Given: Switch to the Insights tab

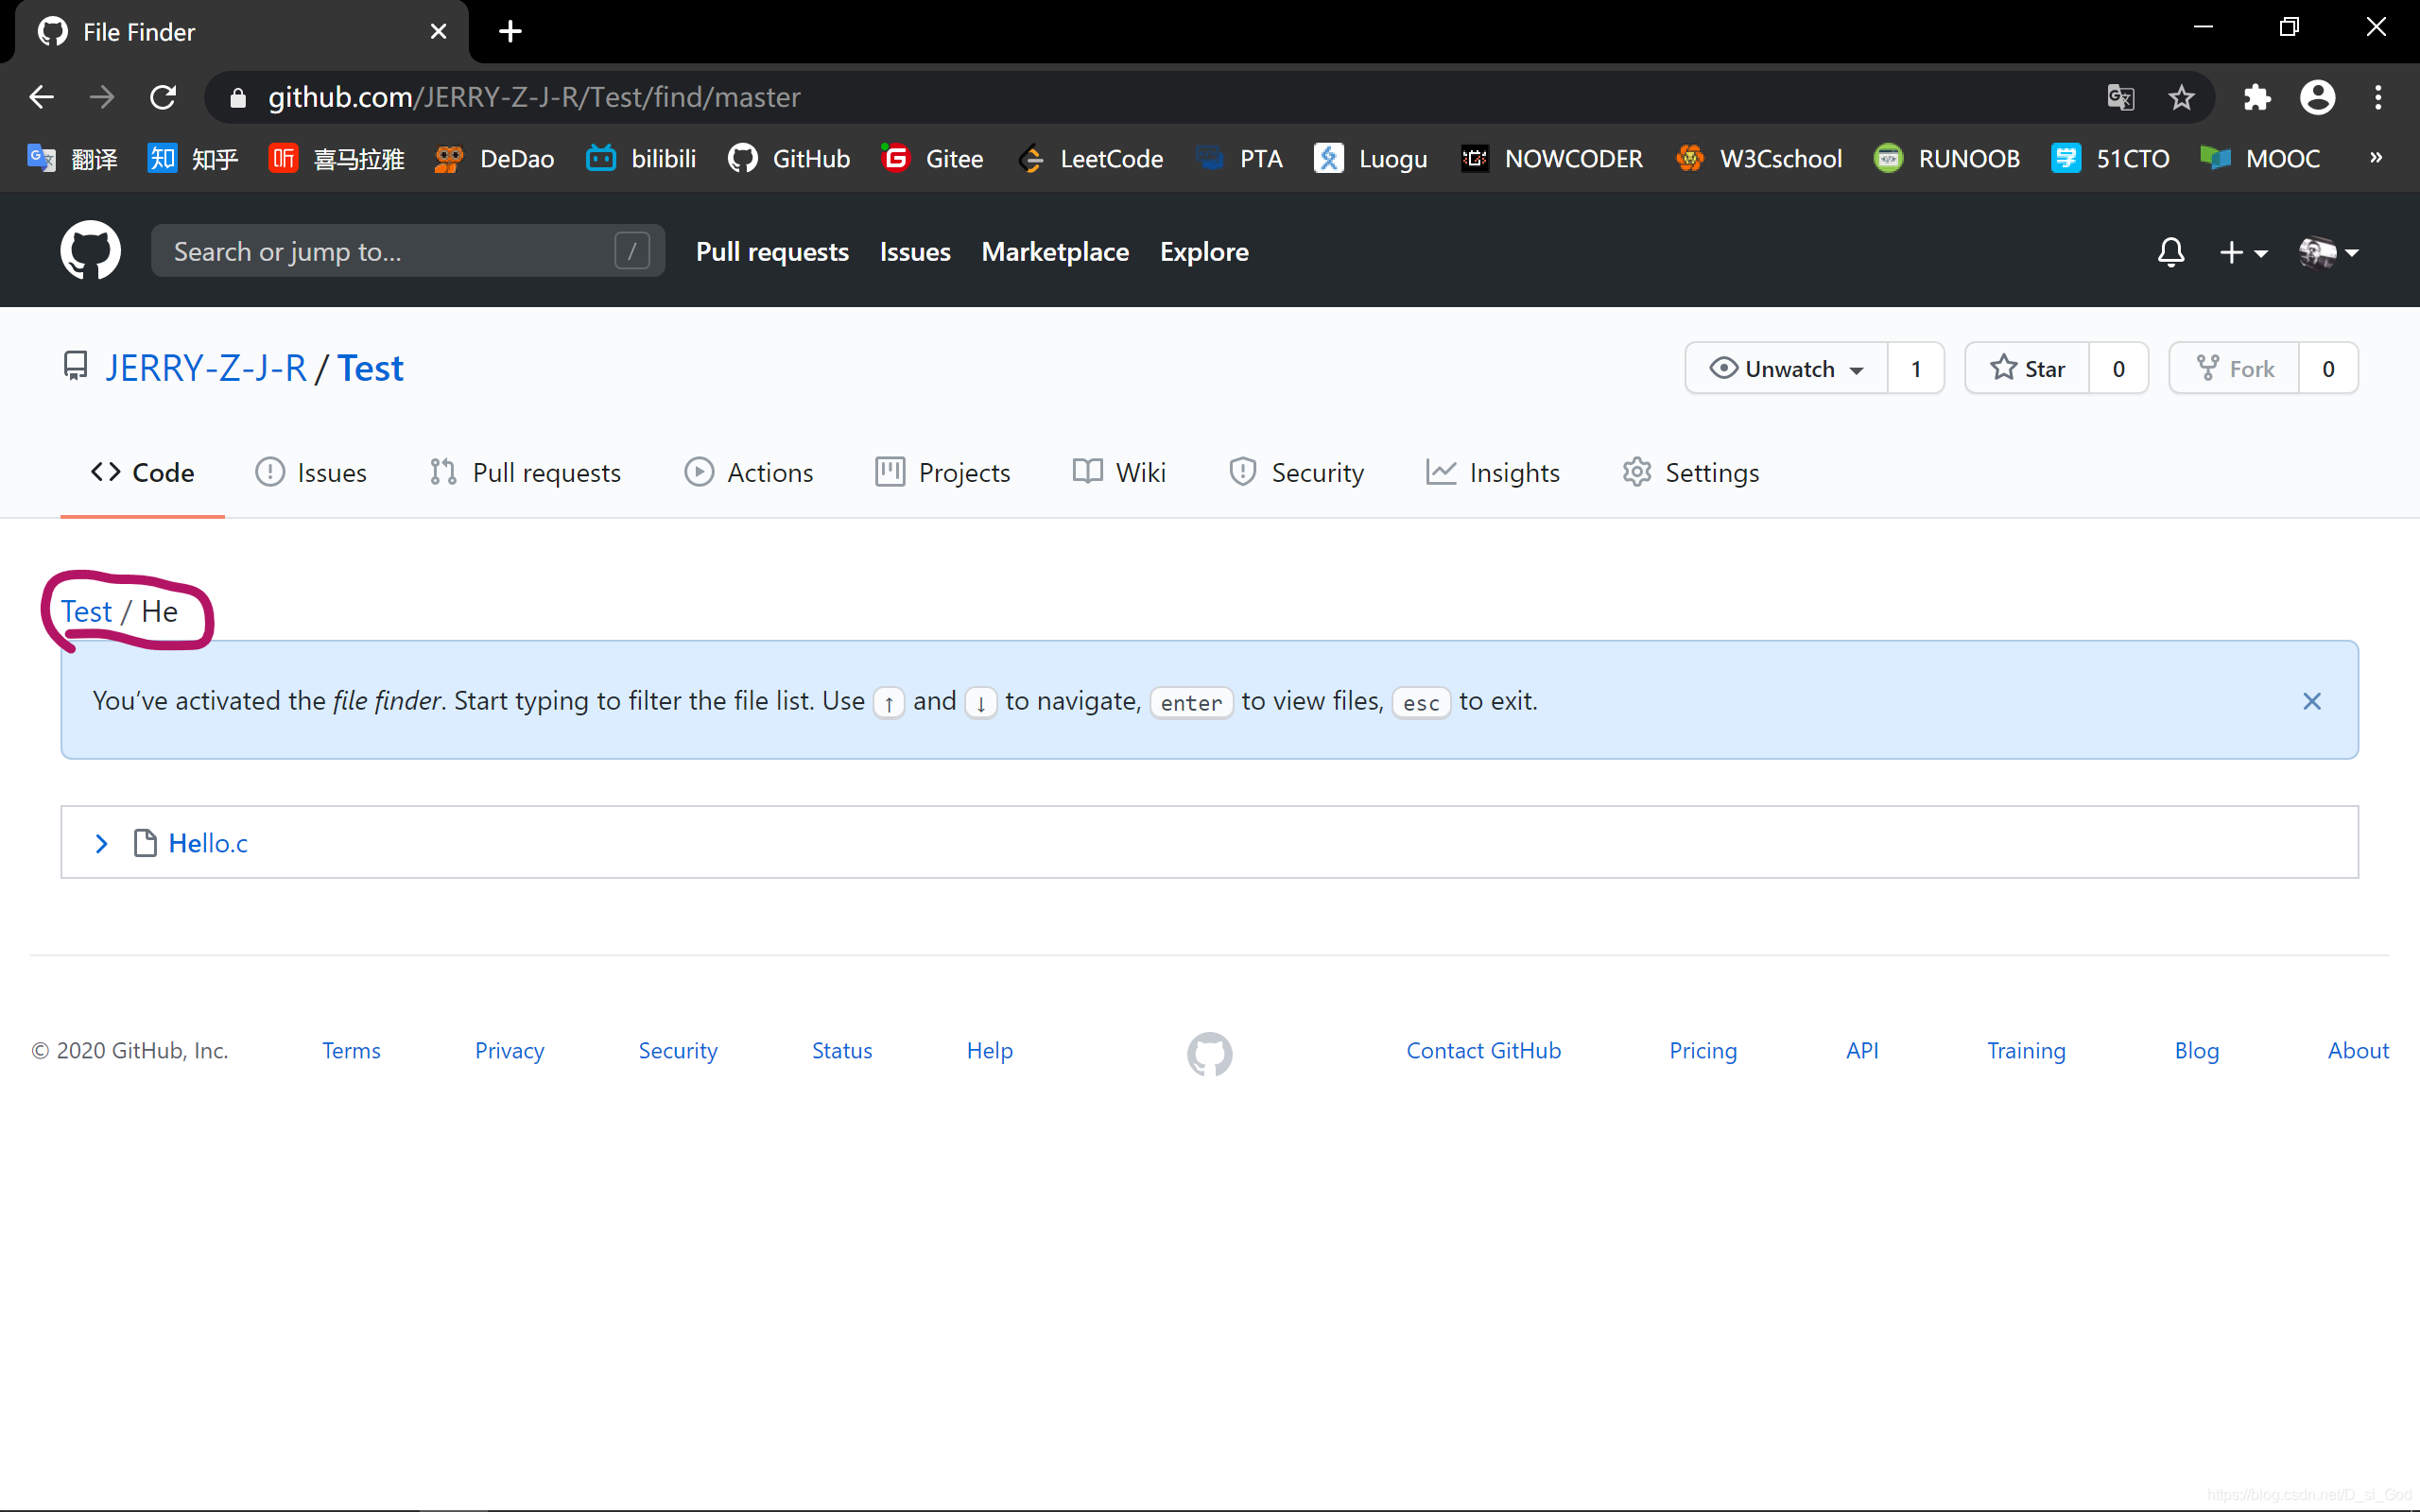Looking at the screenshot, I should 1493,472.
